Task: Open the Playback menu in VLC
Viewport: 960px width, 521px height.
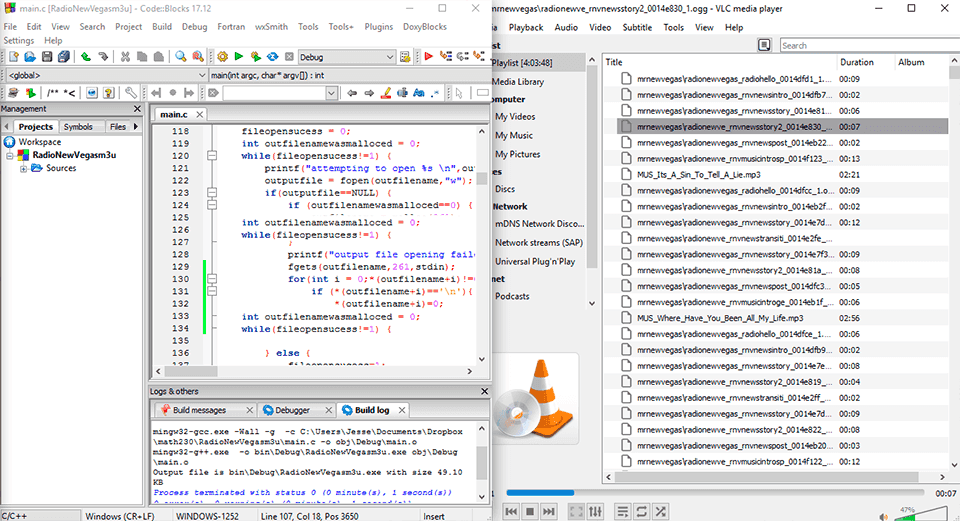Action: pos(526,28)
